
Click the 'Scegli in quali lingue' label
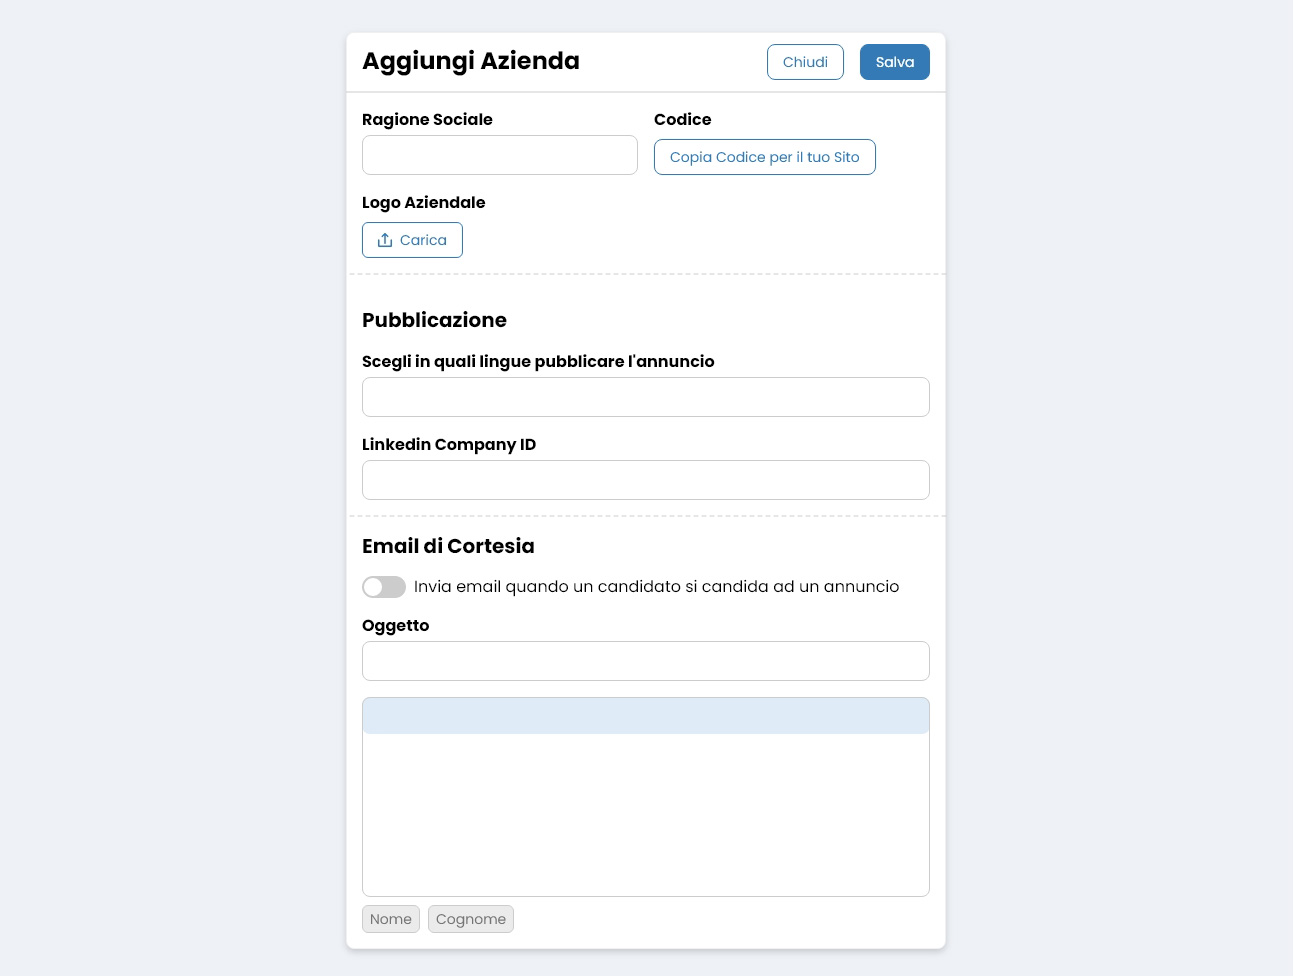pyautogui.click(x=538, y=361)
